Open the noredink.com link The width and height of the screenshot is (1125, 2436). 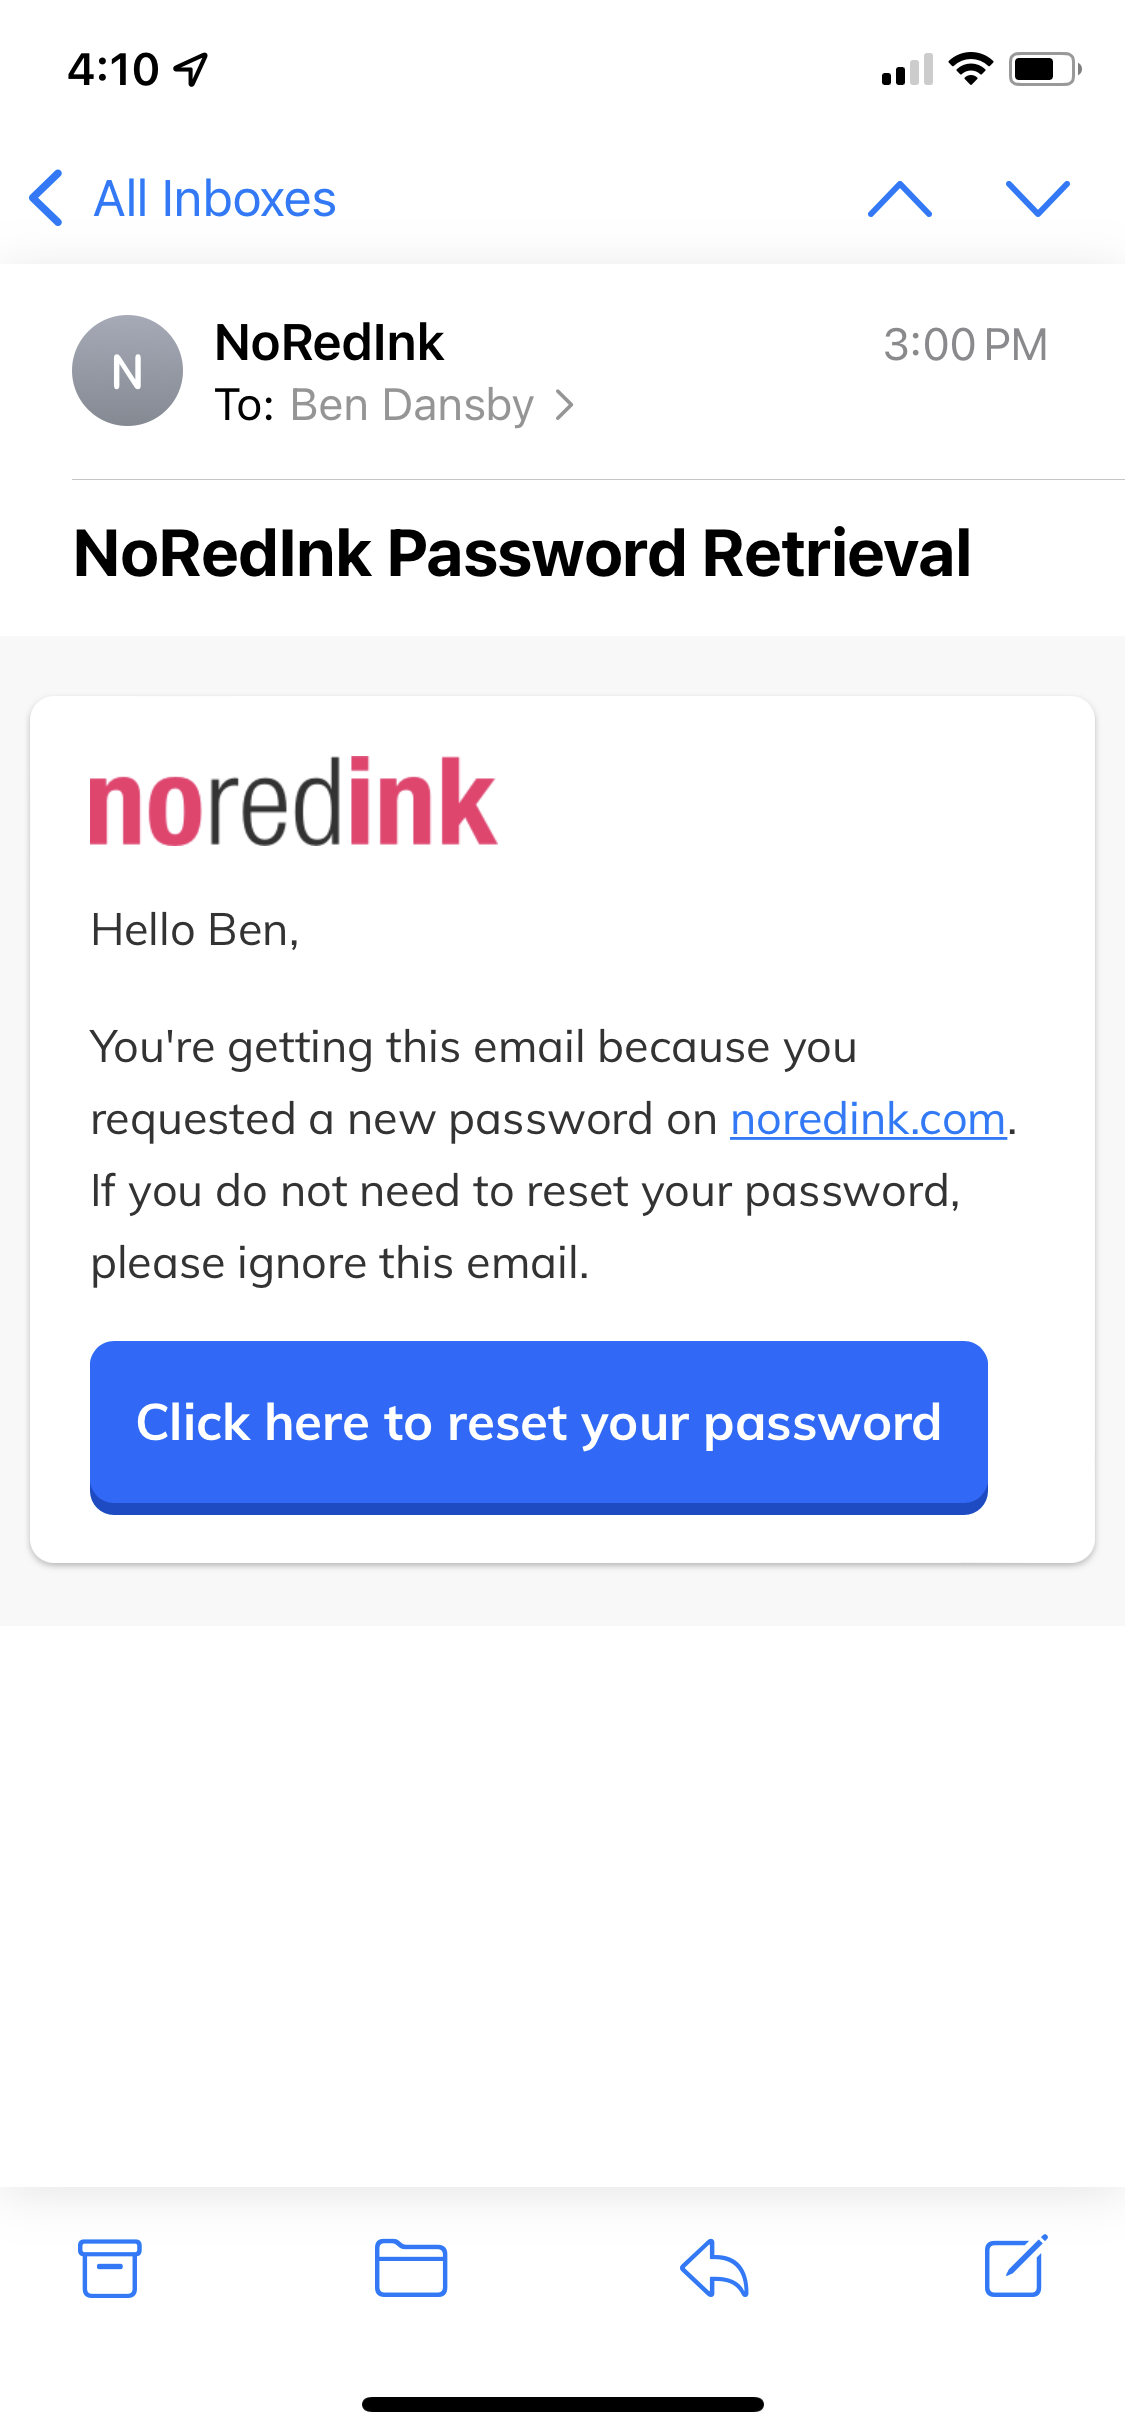click(x=867, y=1119)
